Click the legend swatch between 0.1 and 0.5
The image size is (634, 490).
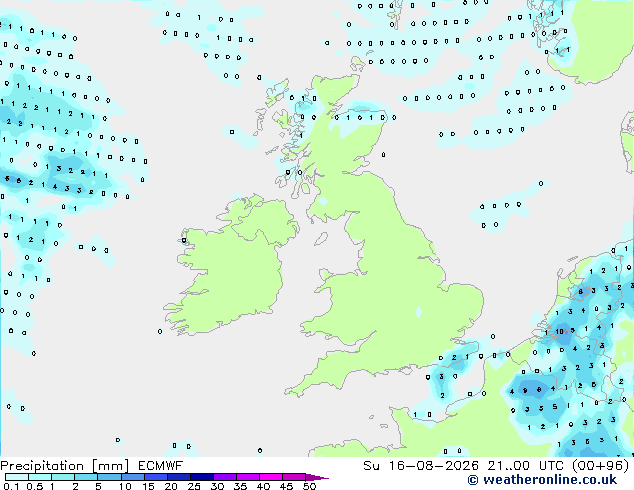pos(17,477)
